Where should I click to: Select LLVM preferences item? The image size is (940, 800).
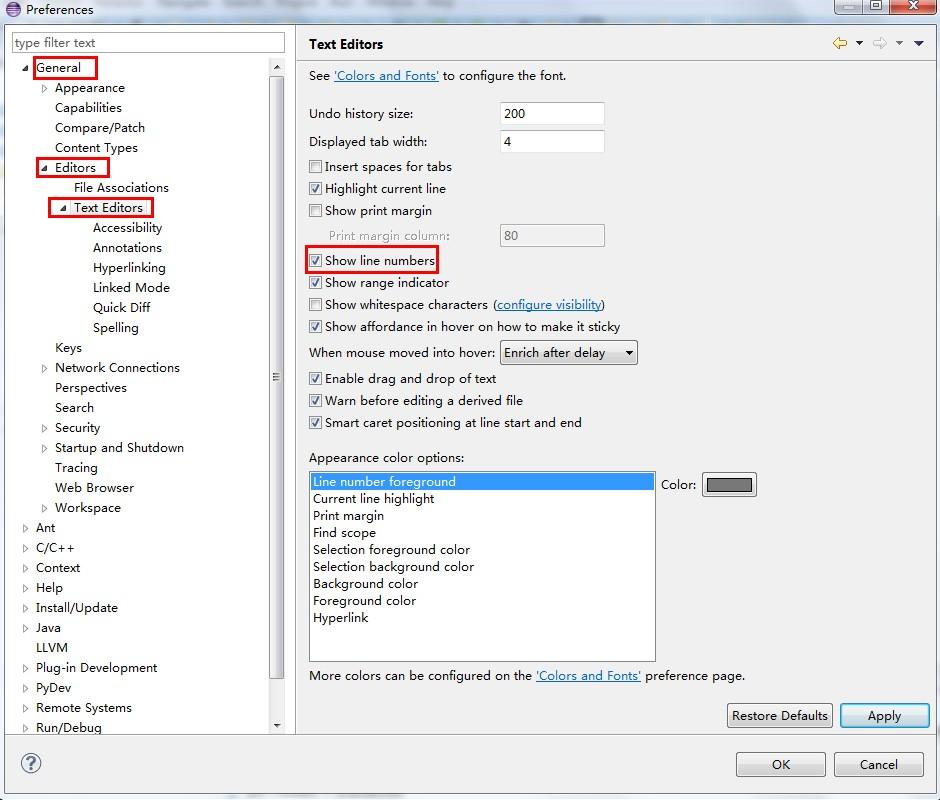click(x=52, y=648)
